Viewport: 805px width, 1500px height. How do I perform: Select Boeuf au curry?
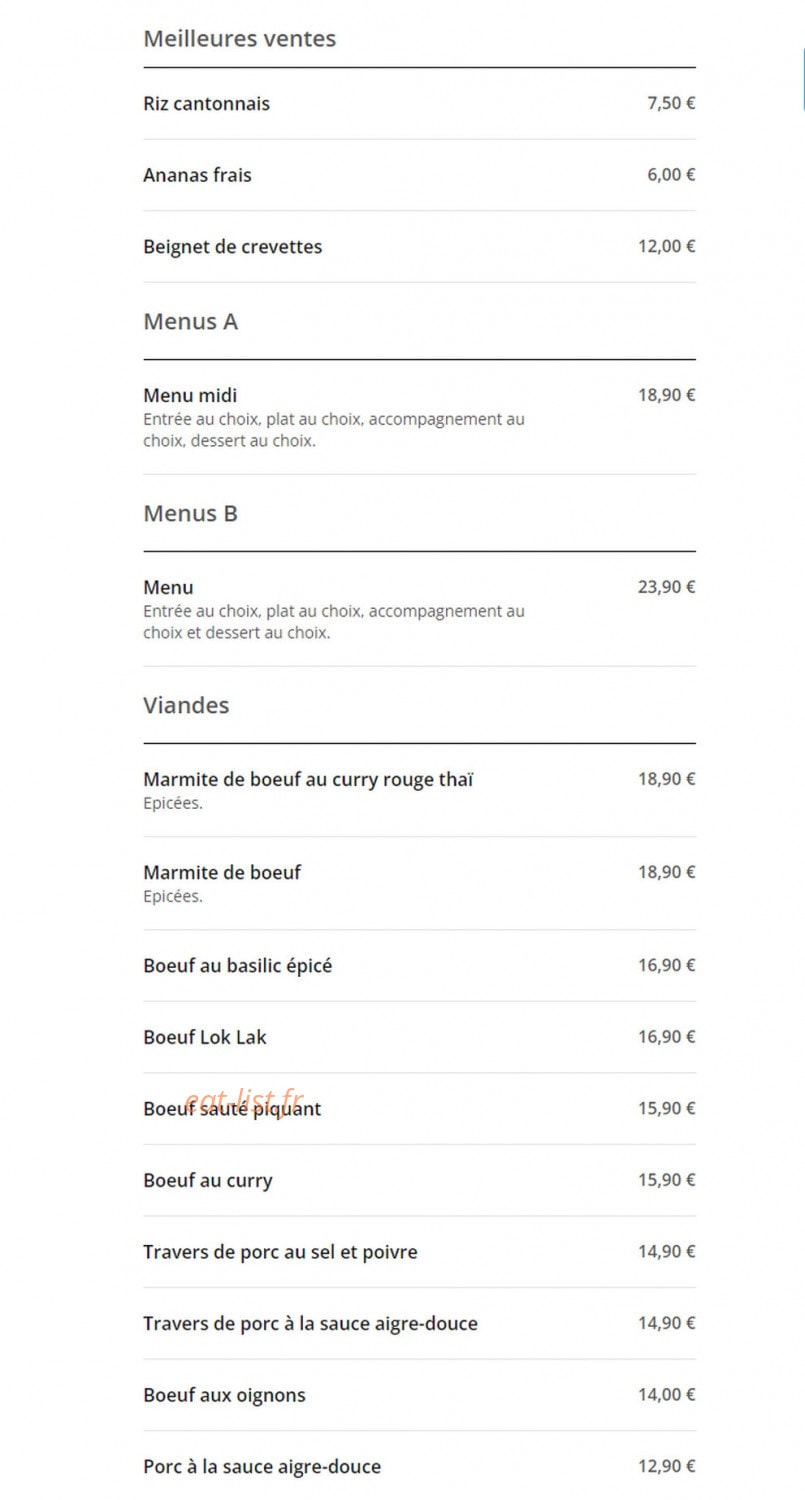pos(419,1180)
